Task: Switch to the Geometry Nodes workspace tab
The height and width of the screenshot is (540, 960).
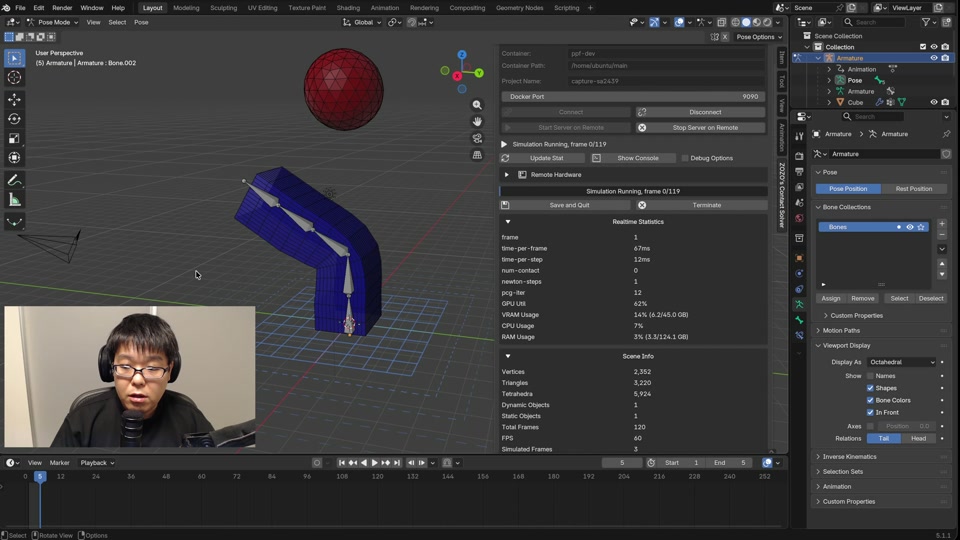Action: (x=519, y=8)
